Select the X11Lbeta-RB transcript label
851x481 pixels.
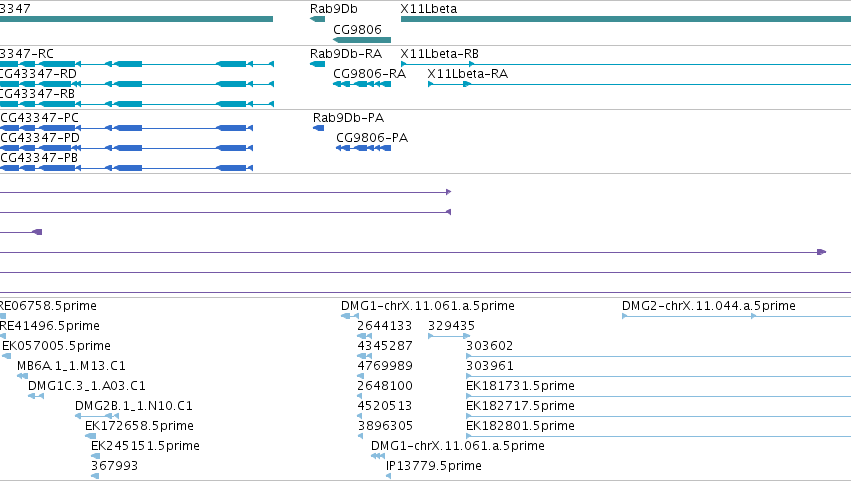[439, 54]
